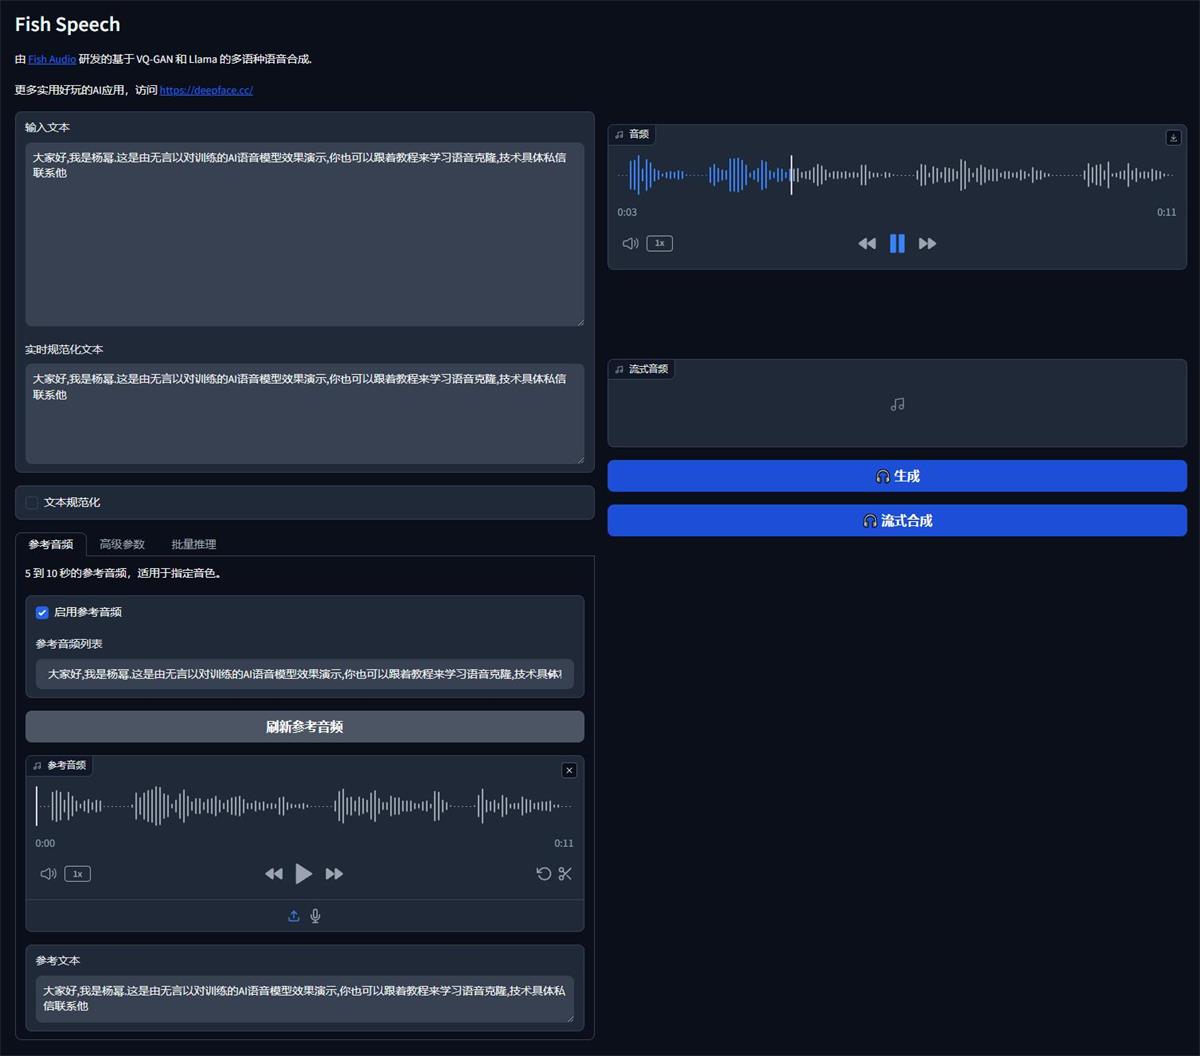1200x1056 pixels.
Task: Switch to the 高级参数 tab
Action: (x=122, y=544)
